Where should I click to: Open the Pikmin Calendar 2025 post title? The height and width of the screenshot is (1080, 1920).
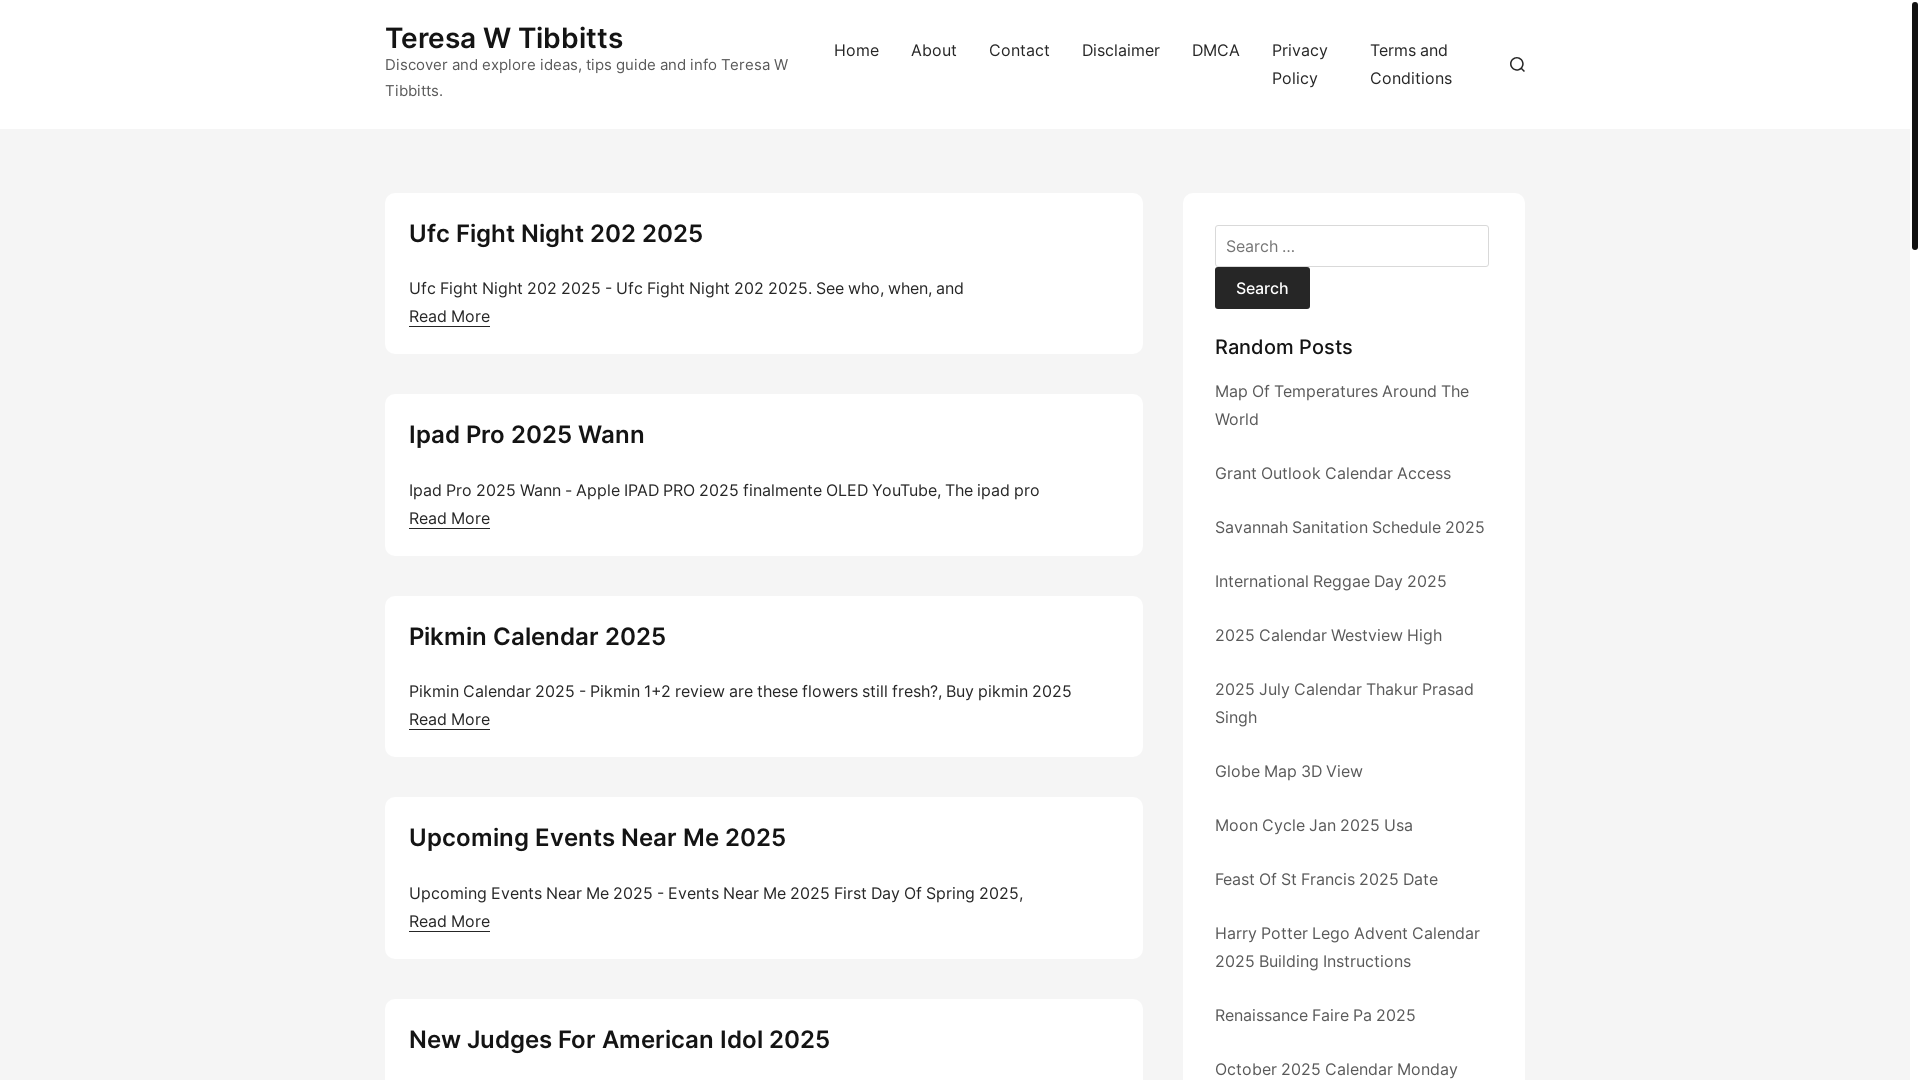537,636
